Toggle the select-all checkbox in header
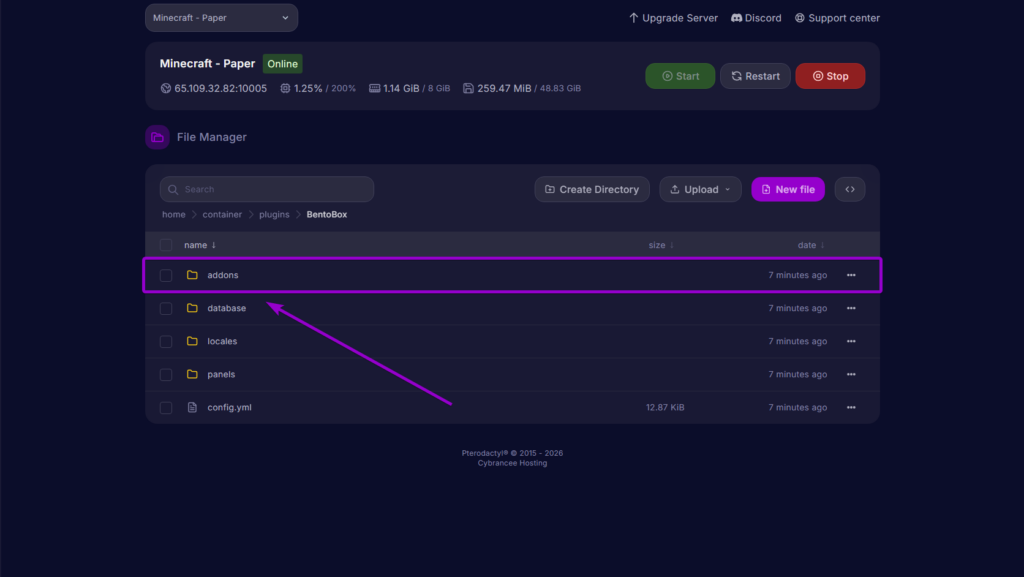The width and height of the screenshot is (1024, 577). 166,245
